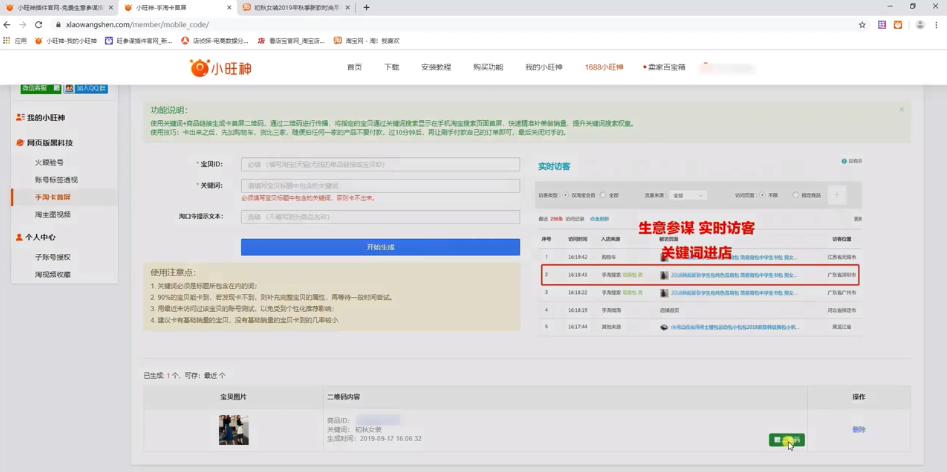Screen dimensions: 947x472
Task: Select the 仅淘宝会员 radio button
Action: tap(565, 195)
